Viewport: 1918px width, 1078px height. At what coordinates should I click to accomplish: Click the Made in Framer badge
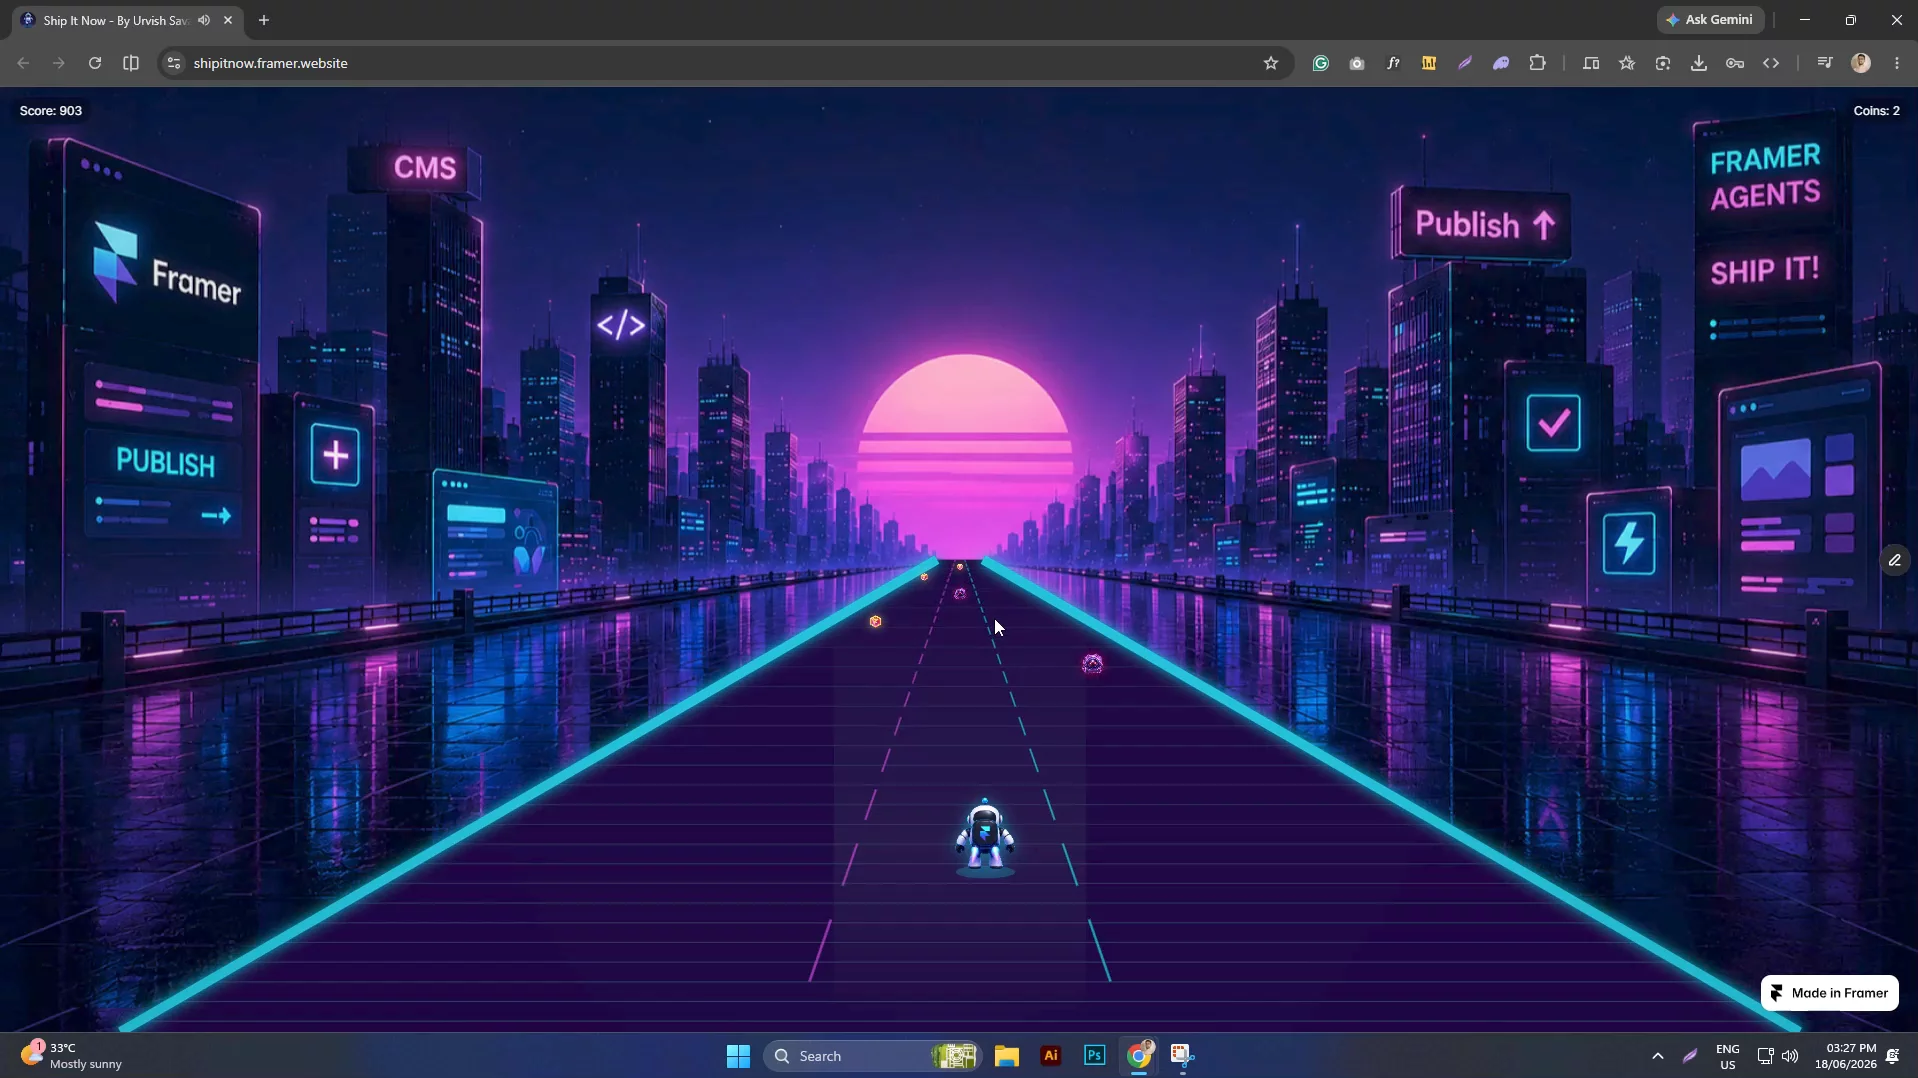tap(1829, 993)
